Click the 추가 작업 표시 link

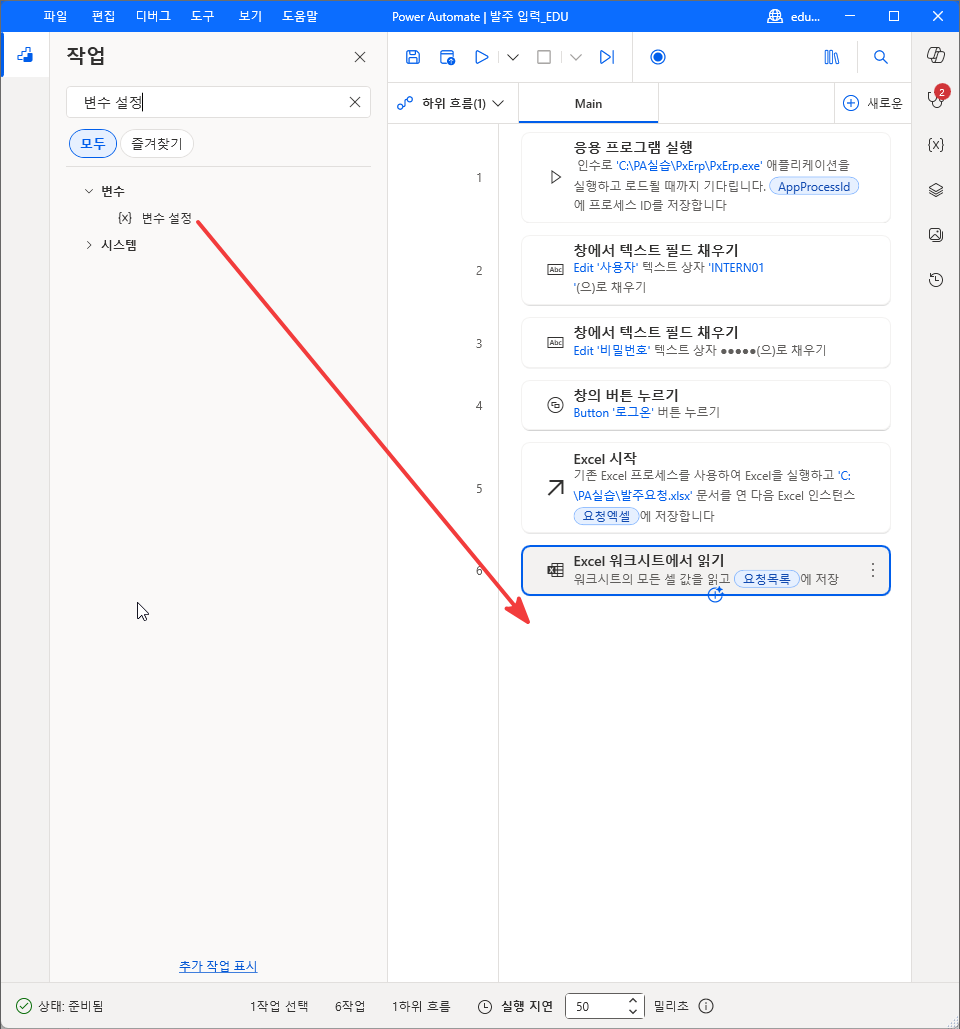(218, 966)
